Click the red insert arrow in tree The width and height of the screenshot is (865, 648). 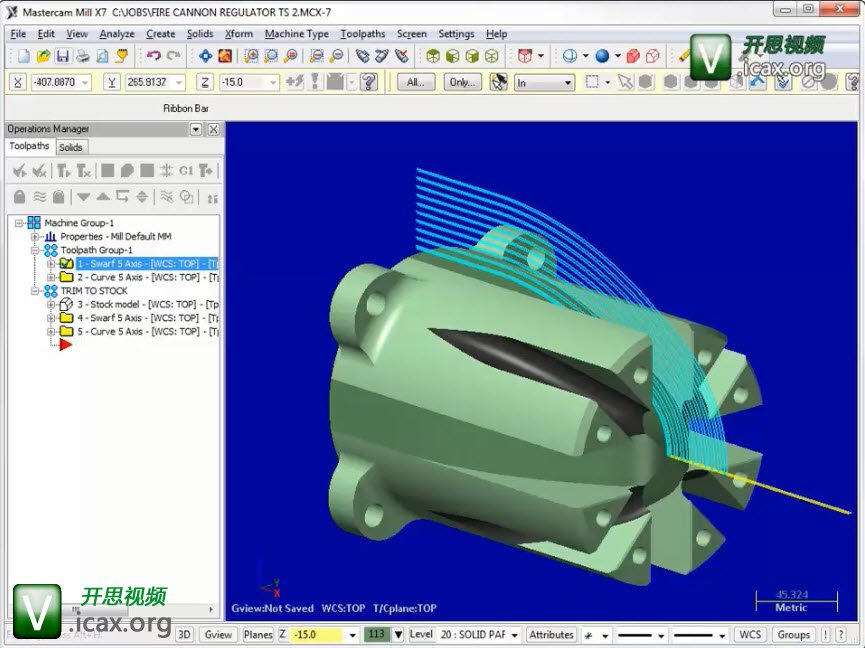pos(66,345)
